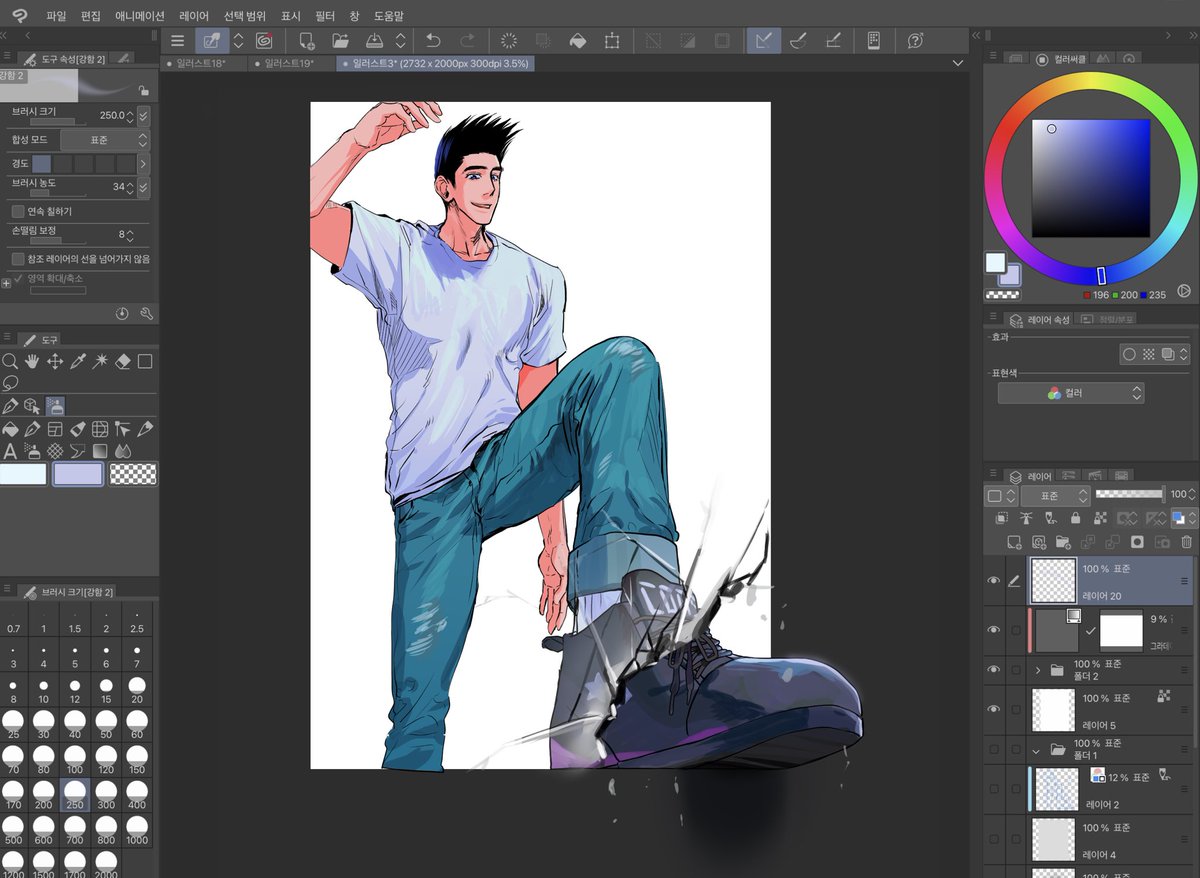1200x878 pixels.
Task: Click the New canvas icon in command bar
Action: 307,40
